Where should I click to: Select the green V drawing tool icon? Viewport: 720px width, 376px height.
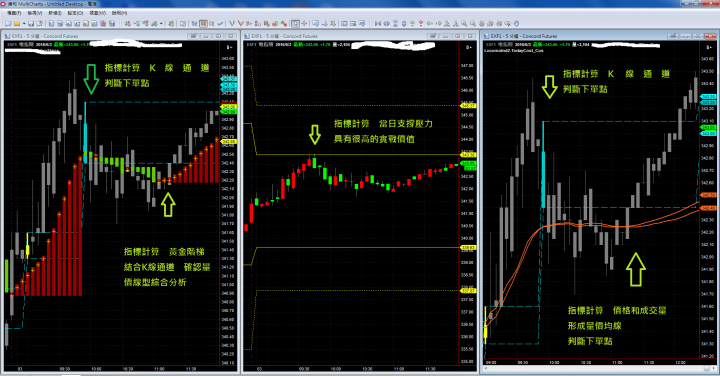[x=231, y=23]
